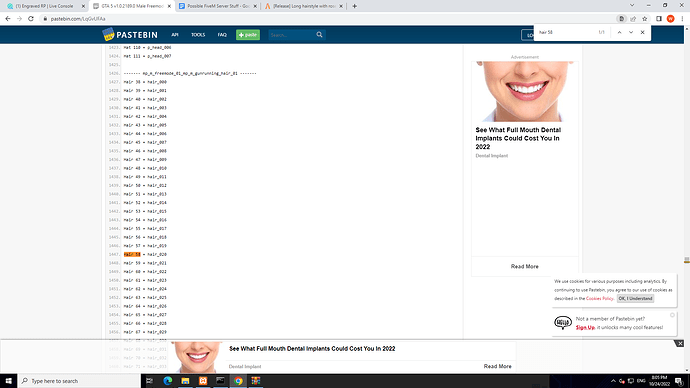This screenshot has height=388, width=690.
Task: Follow the Sign Up link
Action: click(x=585, y=327)
